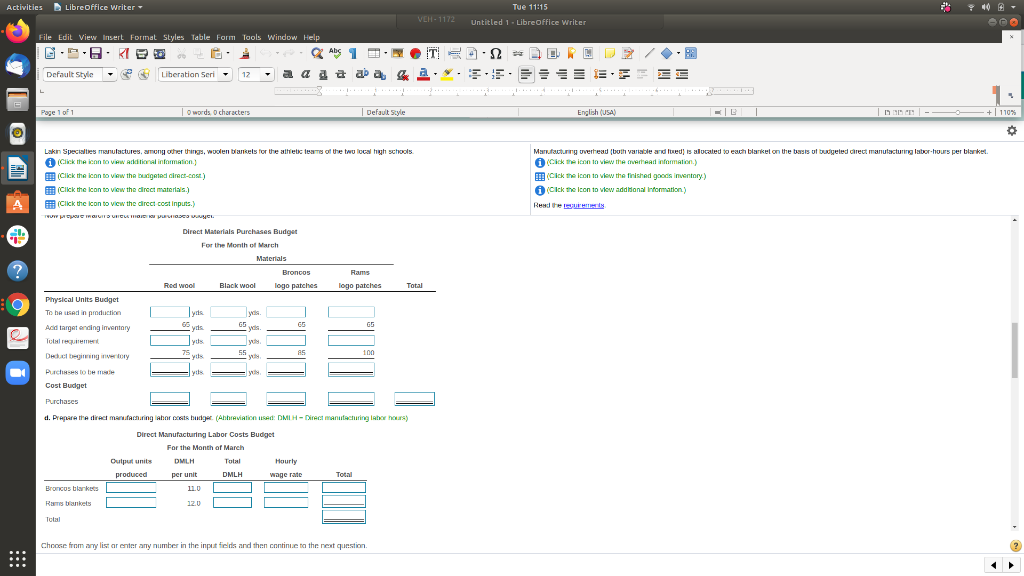The width and height of the screenshot is (1024, 576).
Task: Expand the Font Color dropdown arrow
Action: tap(435, 74)
